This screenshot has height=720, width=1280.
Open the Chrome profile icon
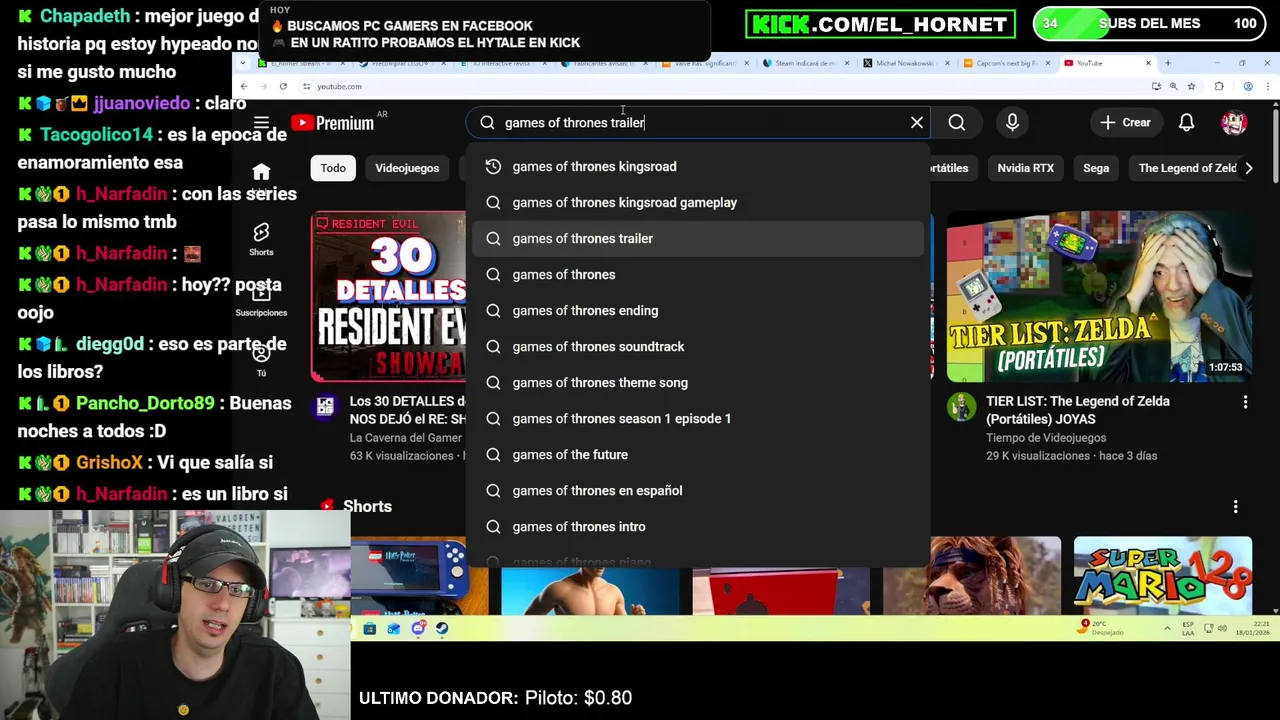(1248, 86)
